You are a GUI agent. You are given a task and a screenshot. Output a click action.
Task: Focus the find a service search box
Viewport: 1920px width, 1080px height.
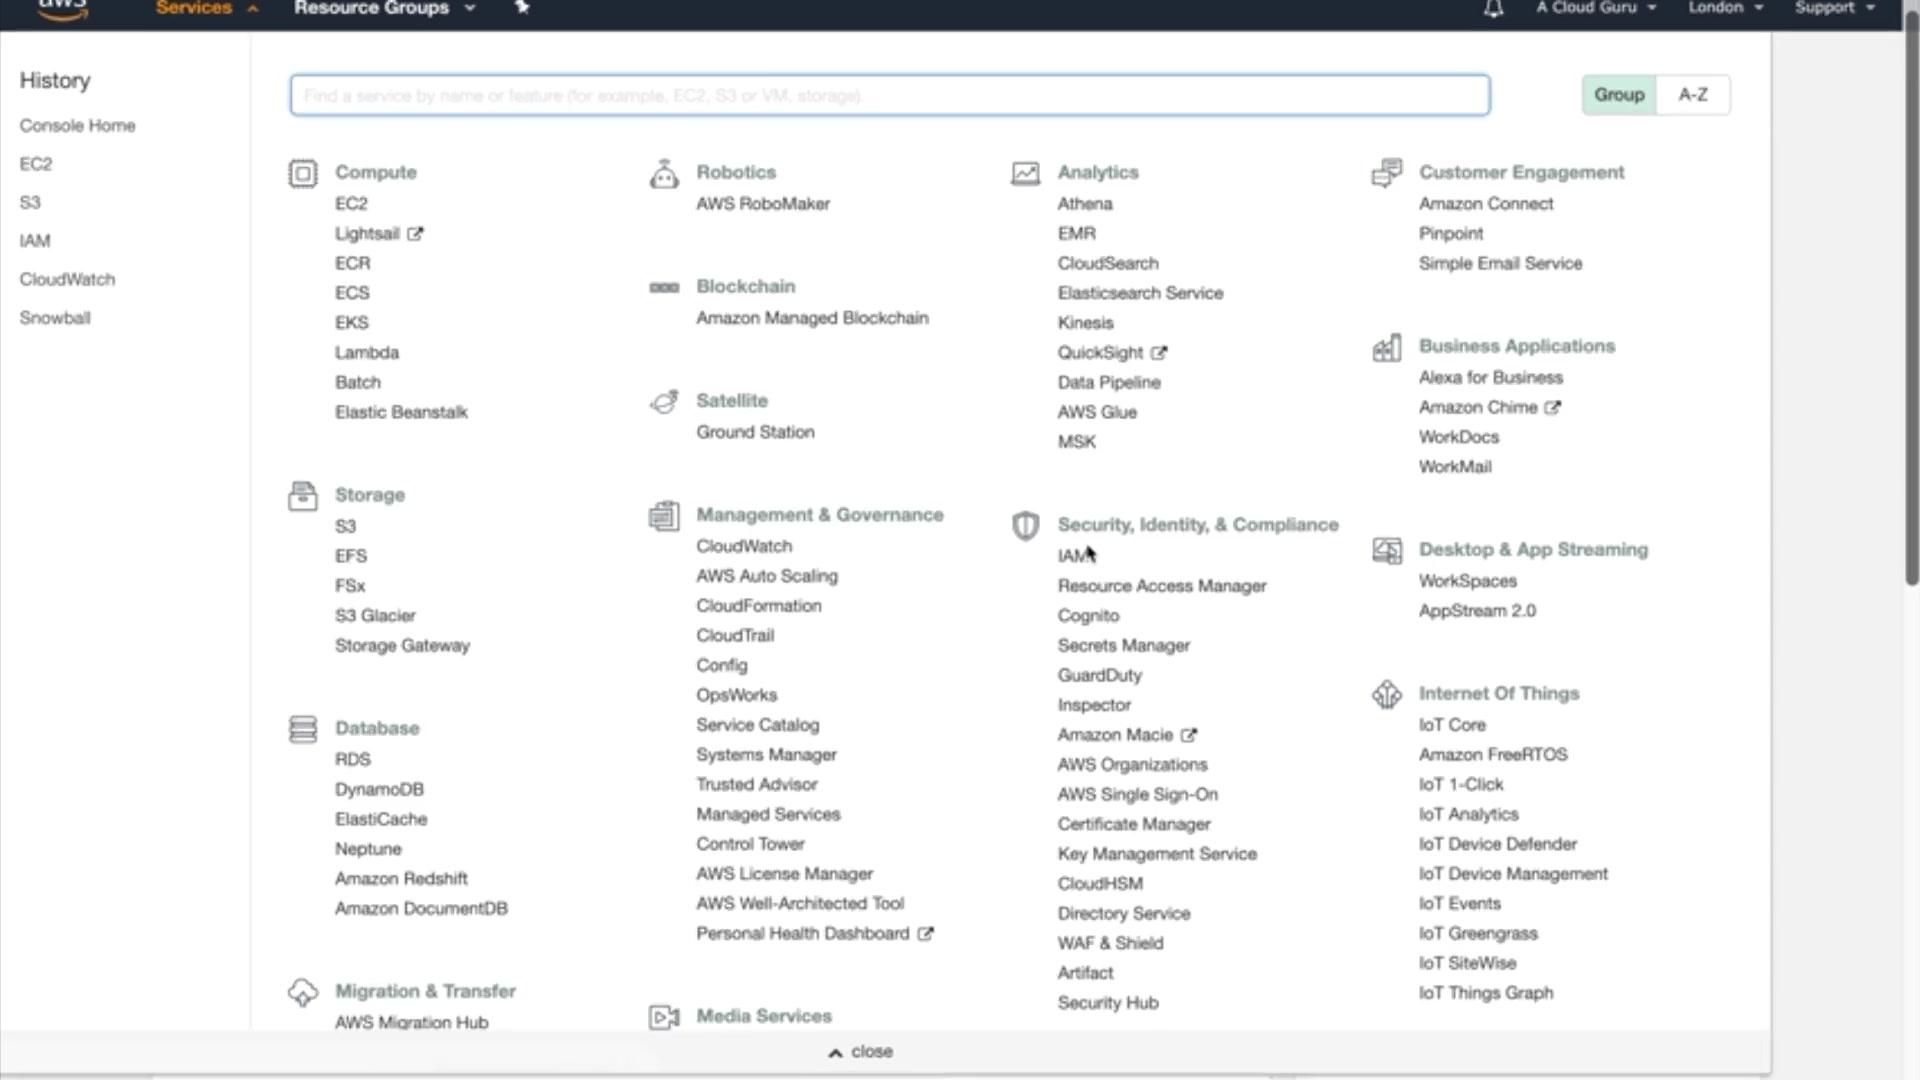pos(889,96)
